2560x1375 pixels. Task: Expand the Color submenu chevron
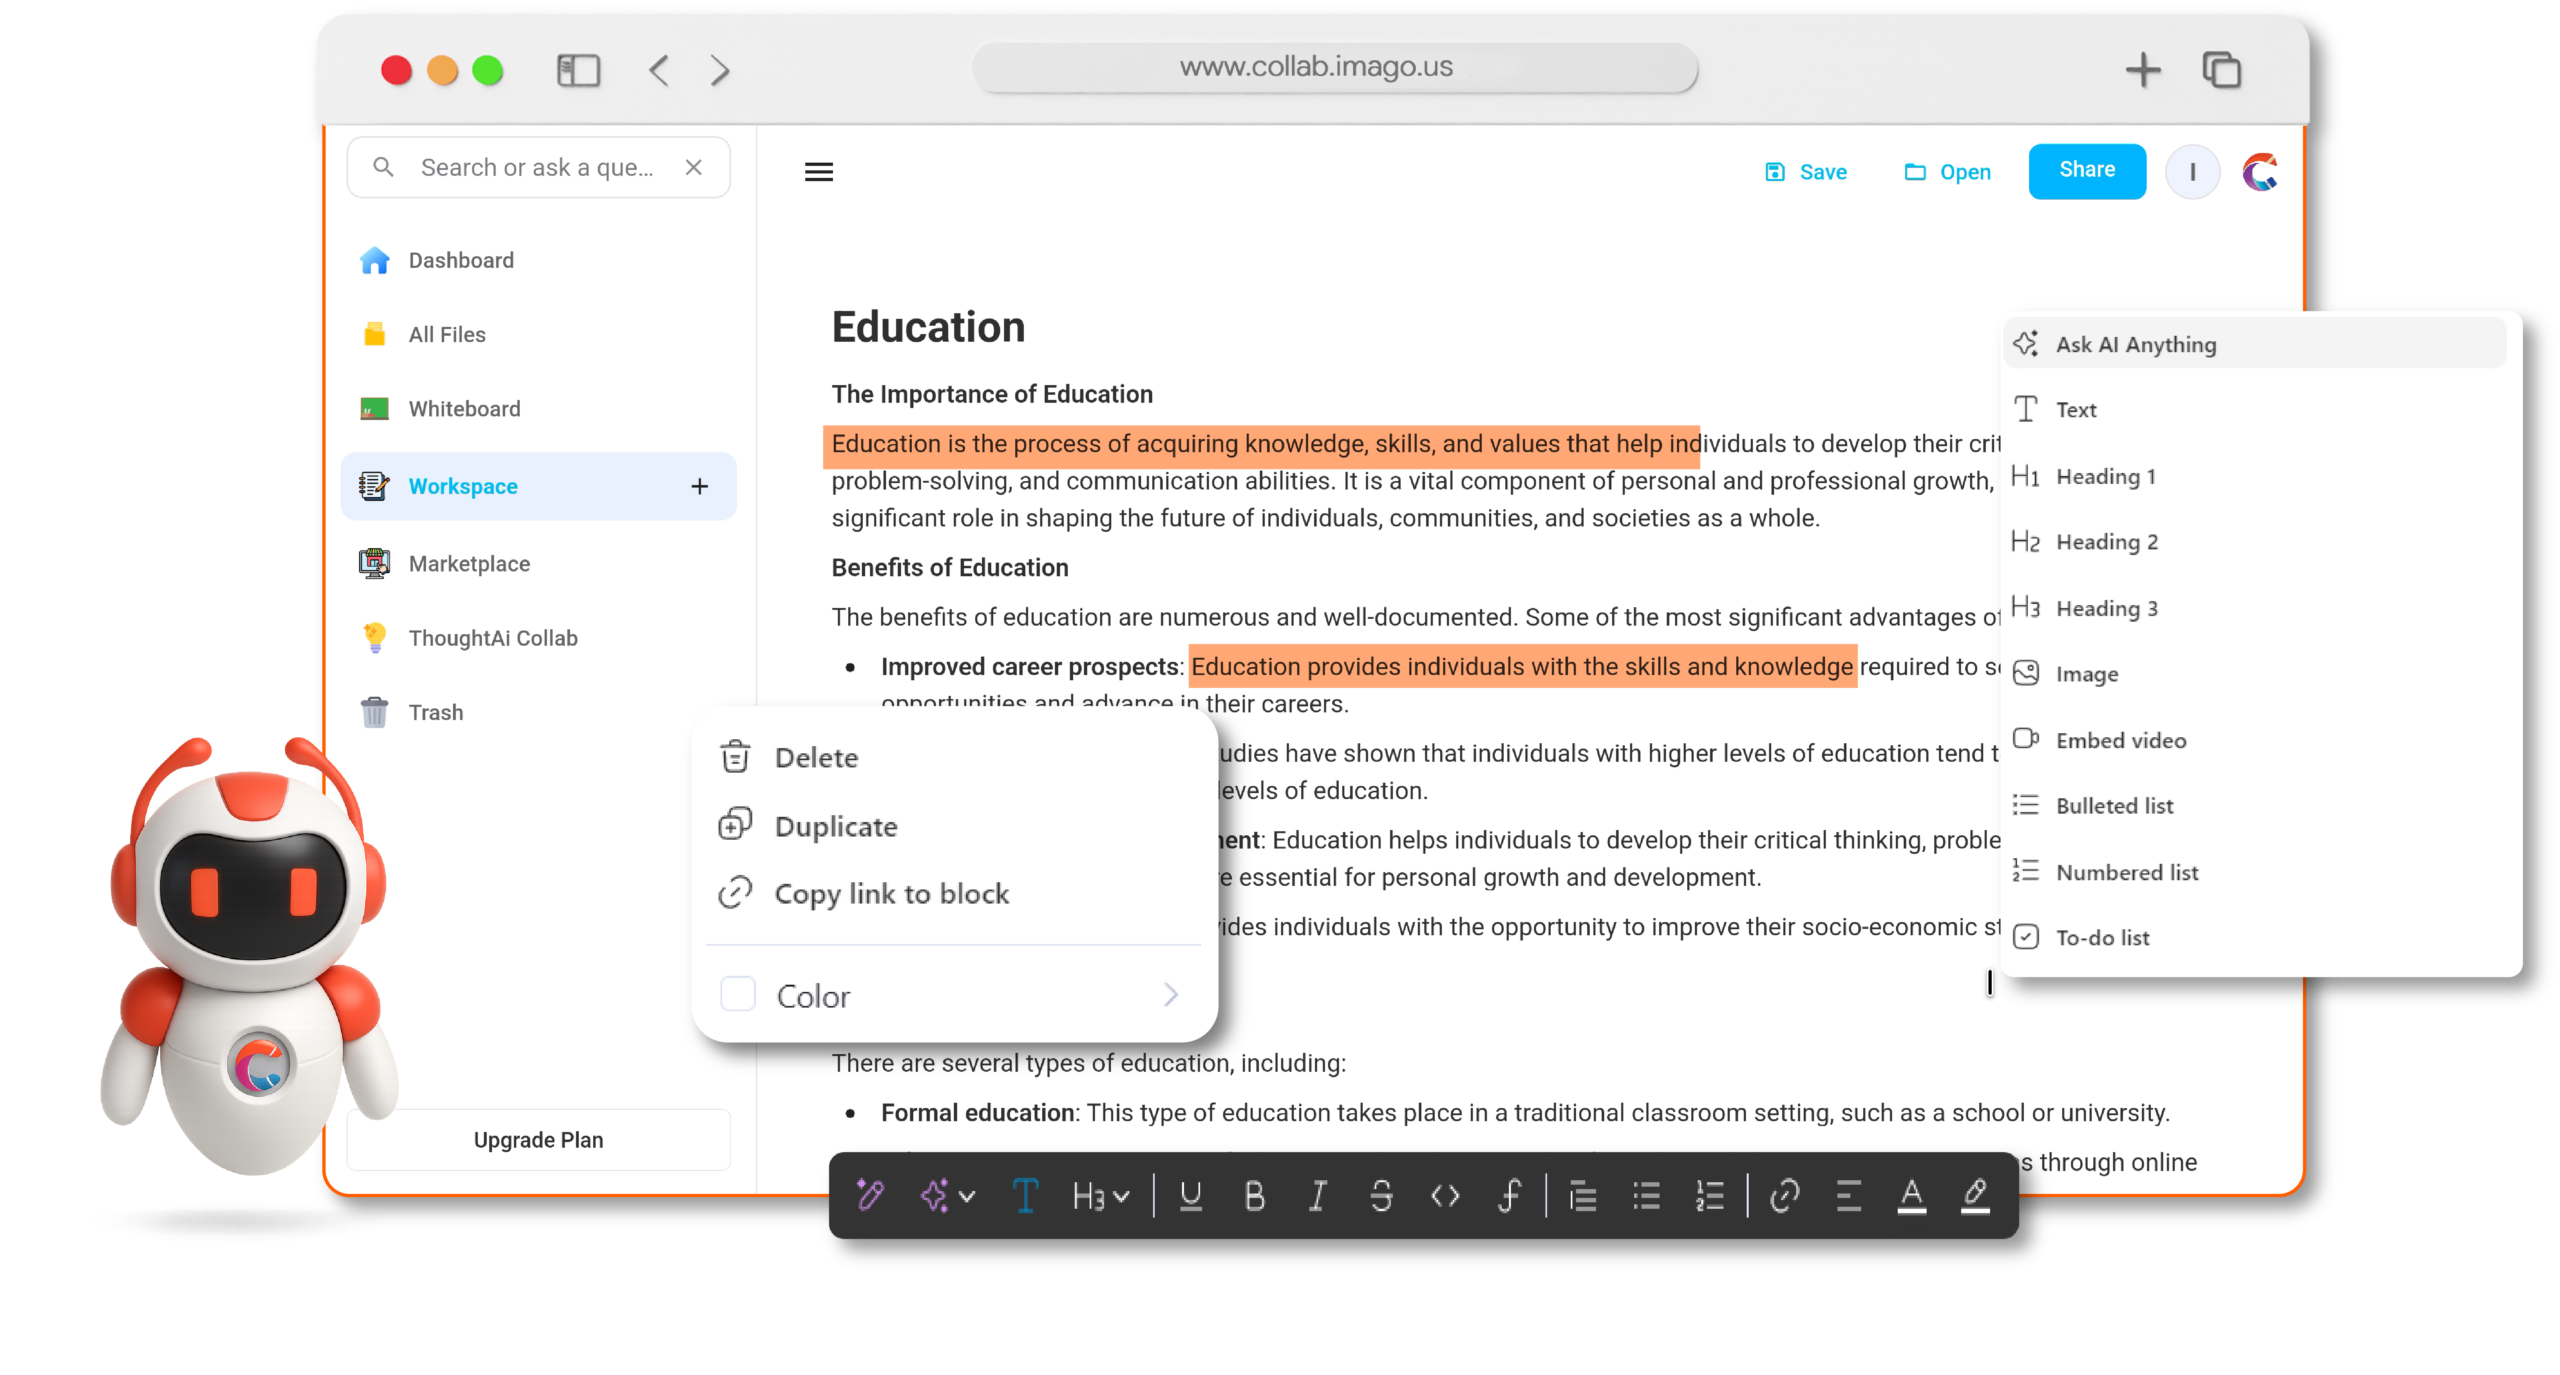pos(1171,995)
